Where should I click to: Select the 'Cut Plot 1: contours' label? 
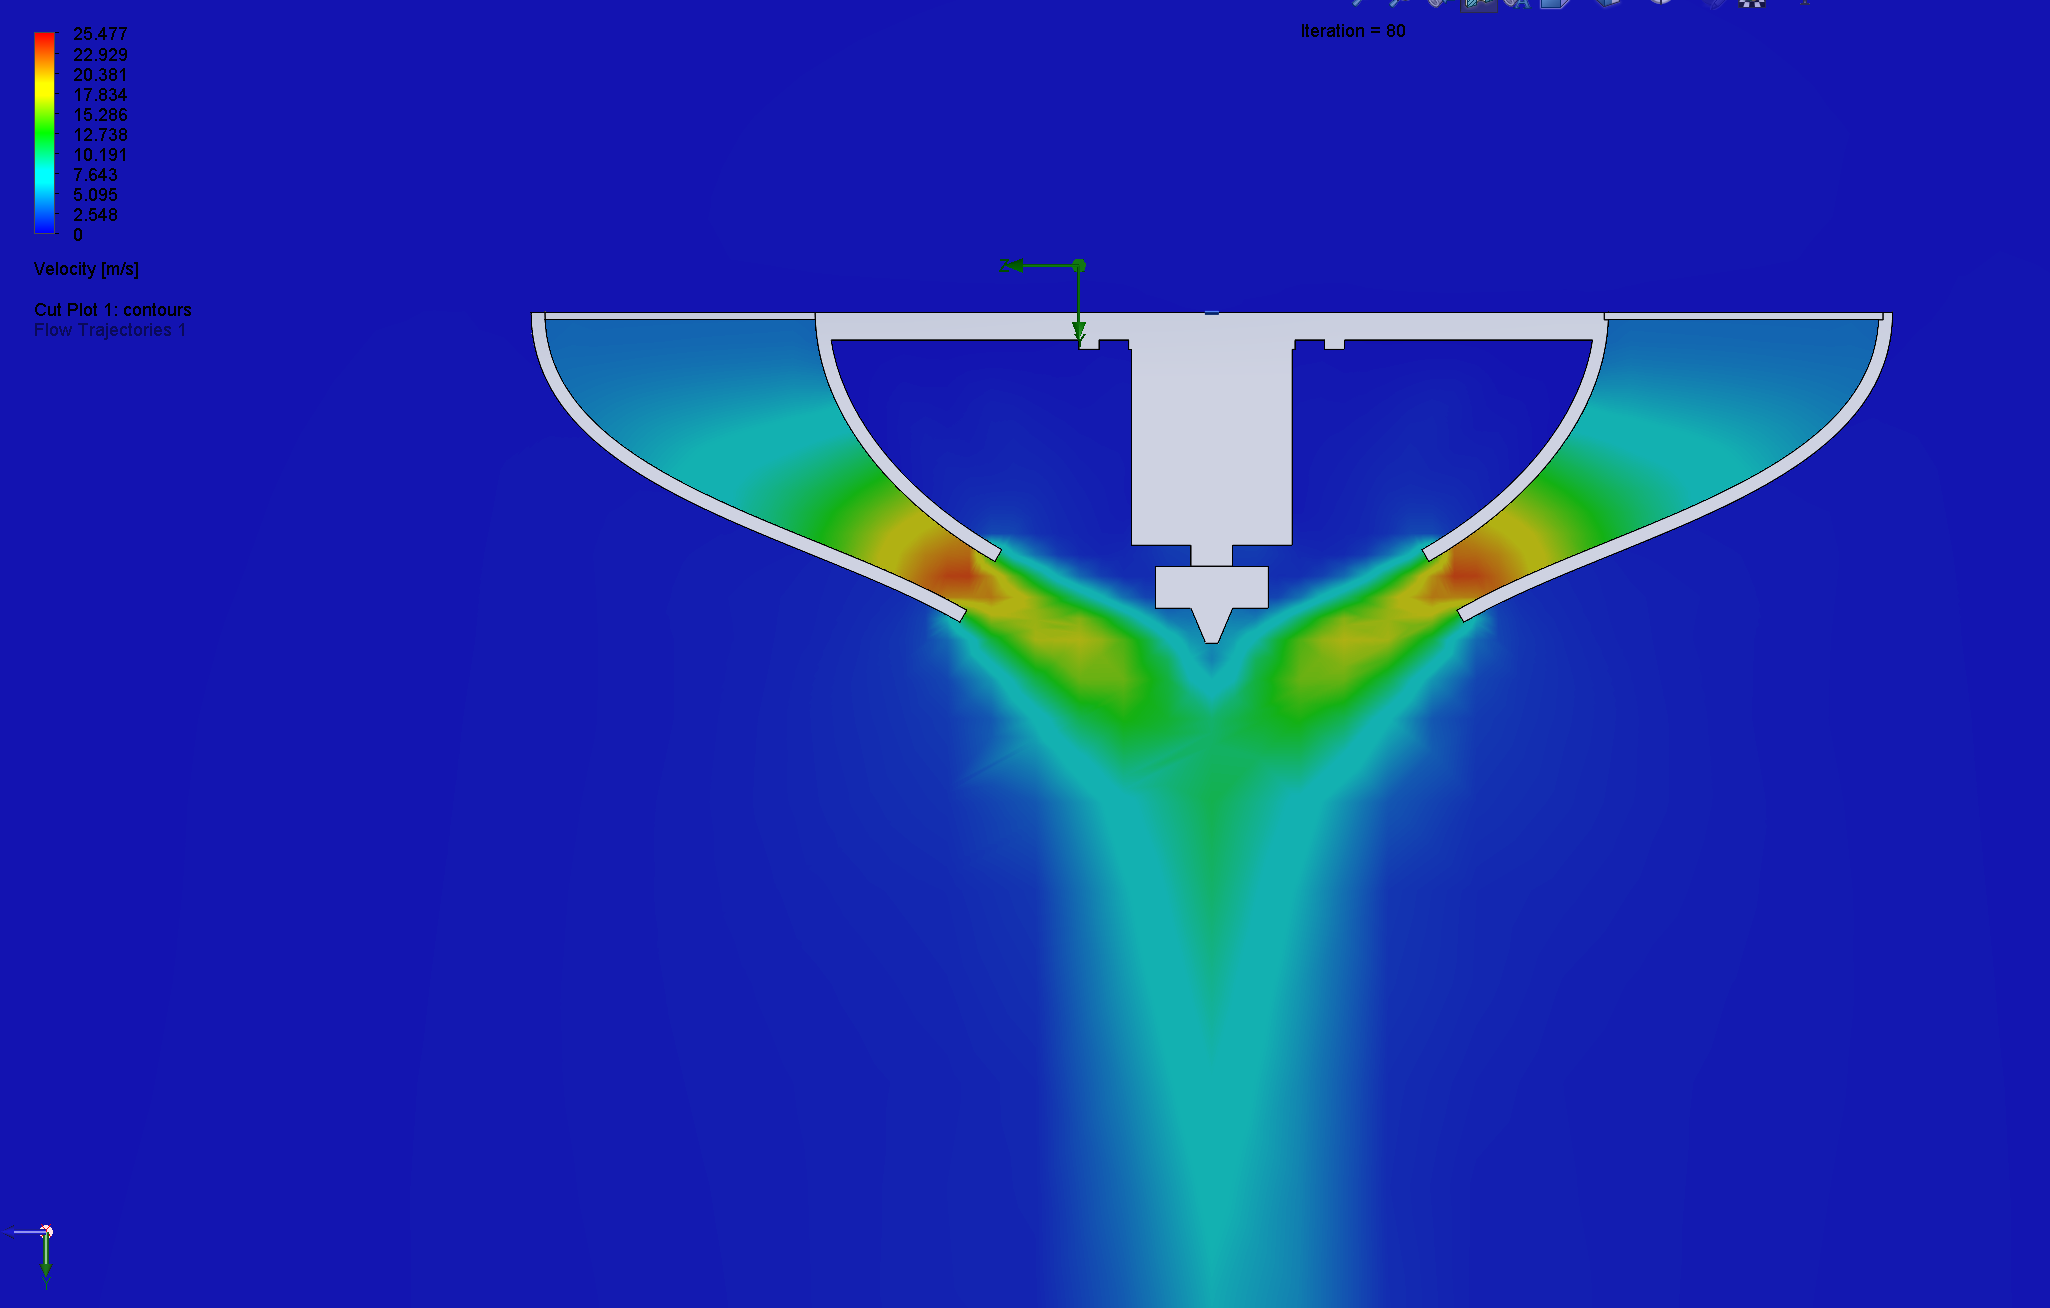[x=113, y=310]
